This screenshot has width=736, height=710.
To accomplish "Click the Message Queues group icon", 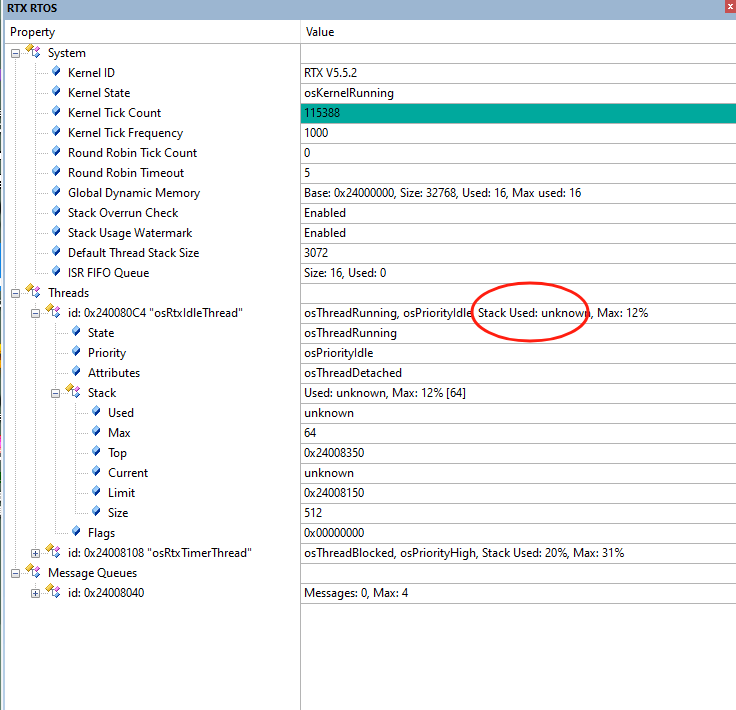I will (33, 571).
